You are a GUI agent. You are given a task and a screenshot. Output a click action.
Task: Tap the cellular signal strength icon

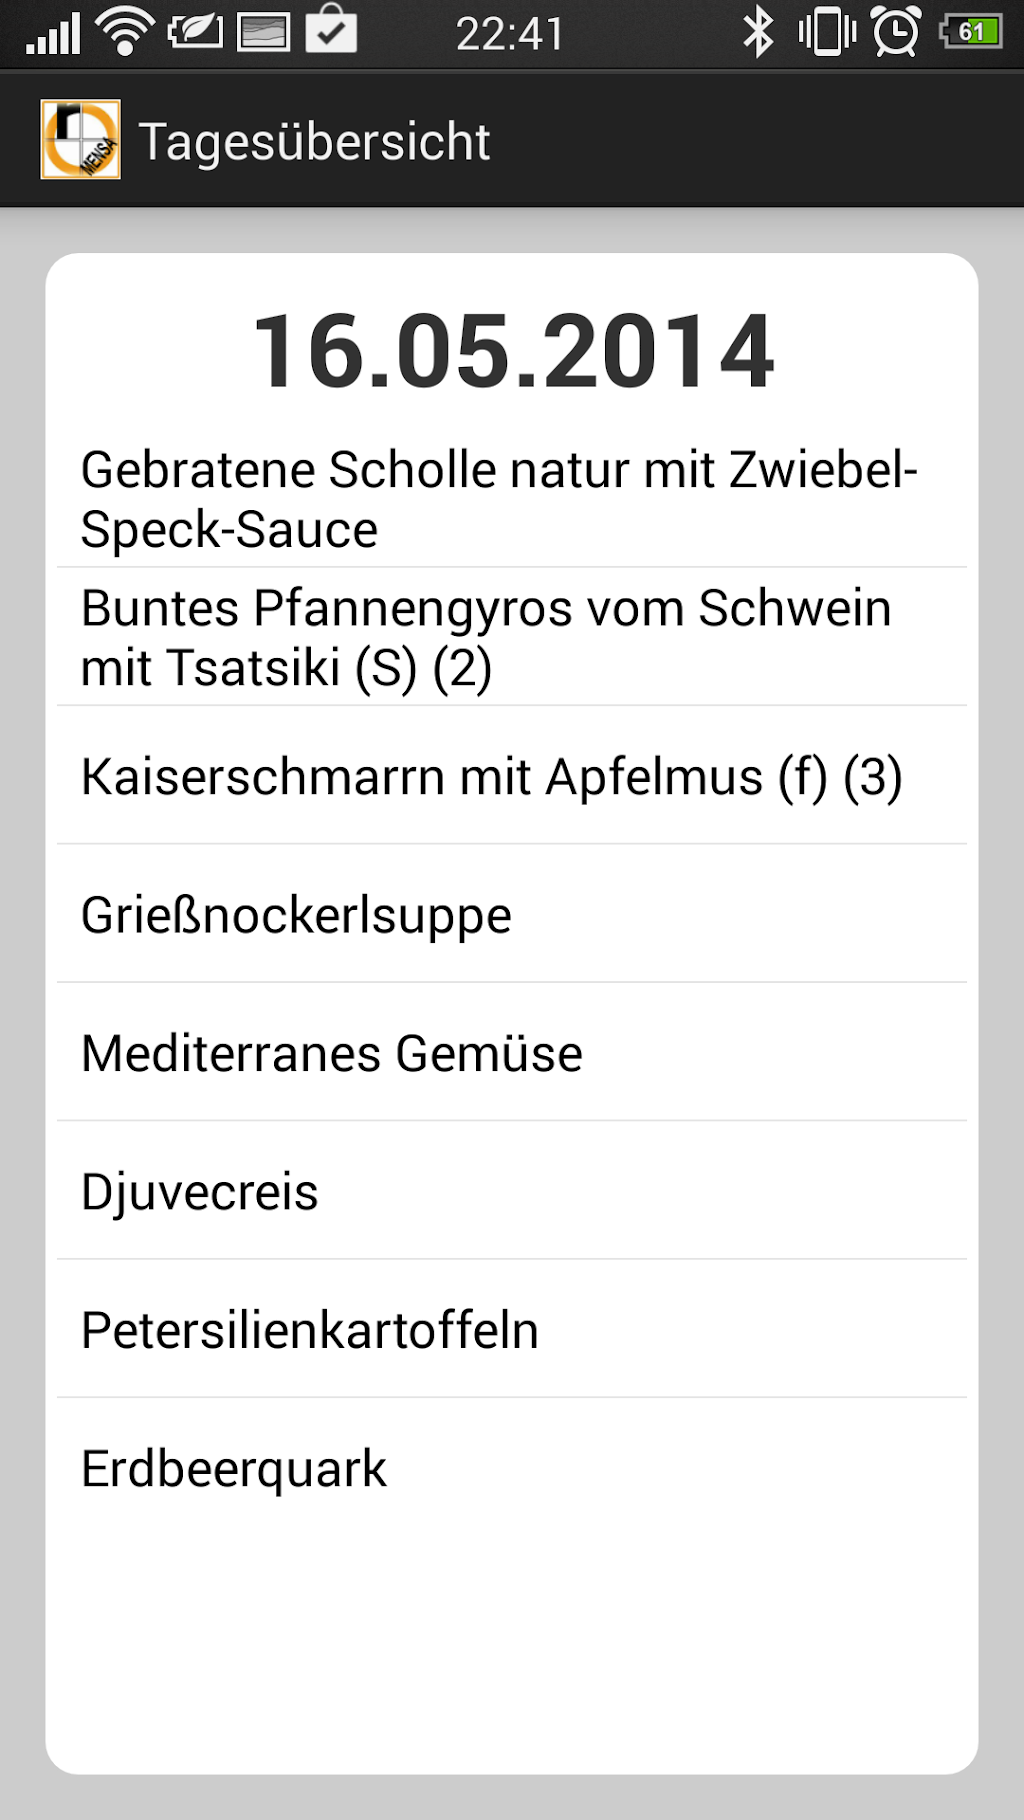[x=53, y=34]
